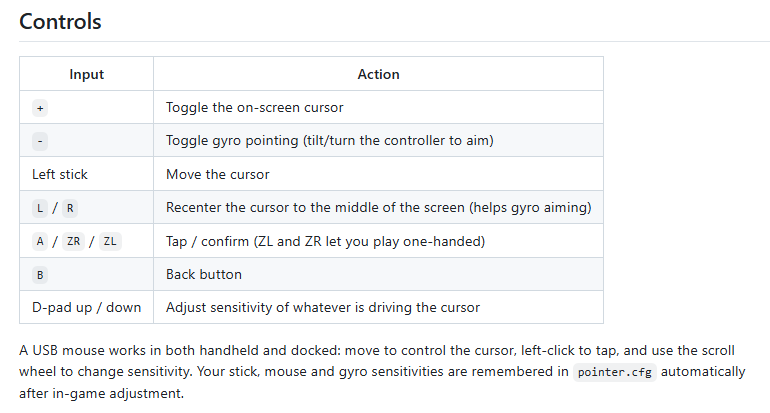Screen dimensions: 770x413
Task: Click the A button badge
Action: coord(40,242)
